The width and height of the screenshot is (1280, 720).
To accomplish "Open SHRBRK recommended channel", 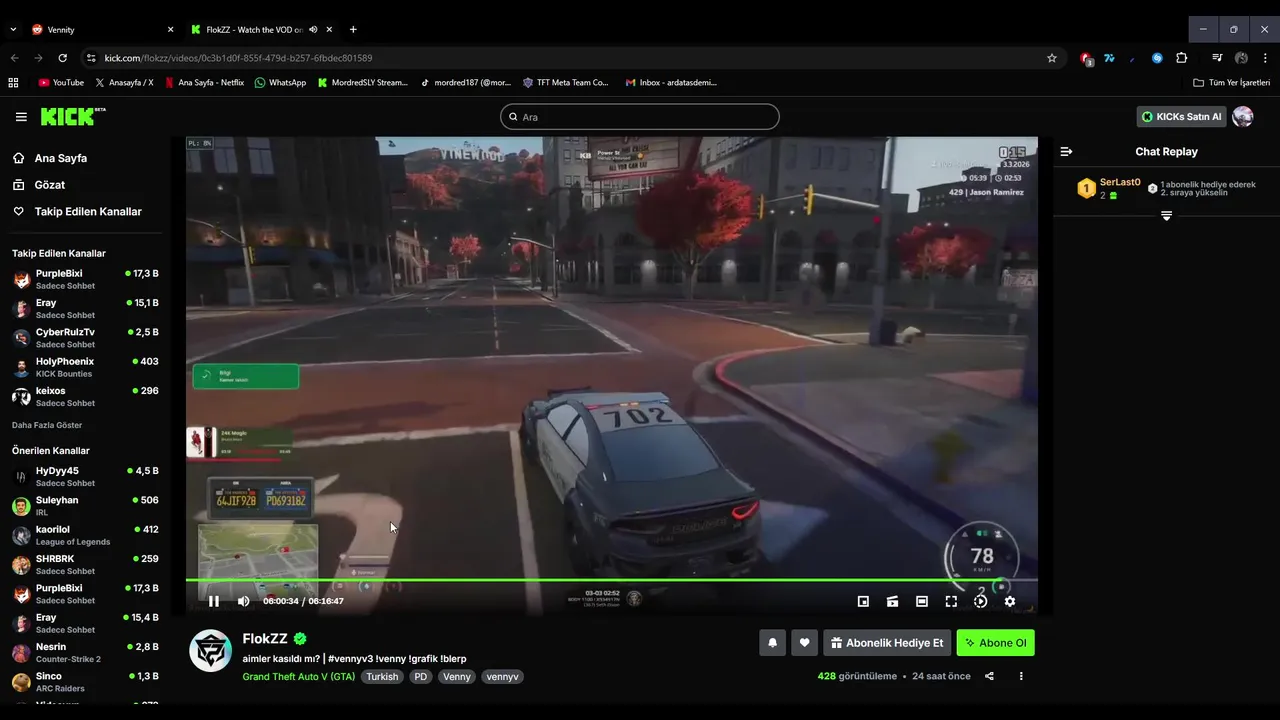I will pos(85,565).
